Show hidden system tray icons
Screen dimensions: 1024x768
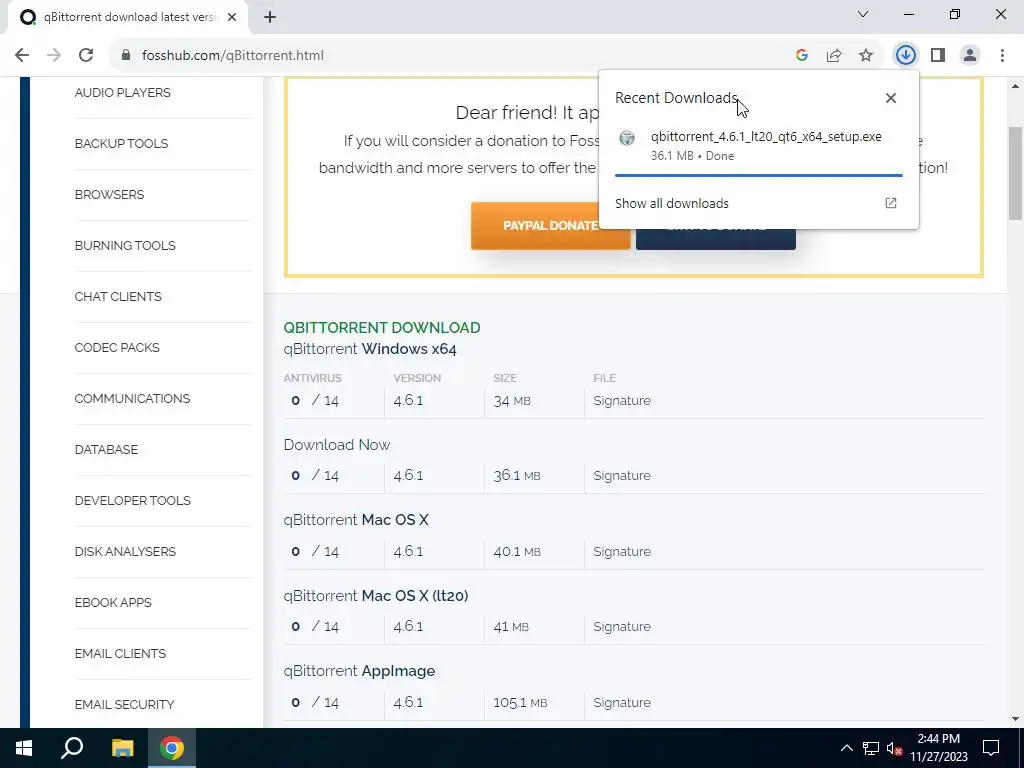coord(846,748)
